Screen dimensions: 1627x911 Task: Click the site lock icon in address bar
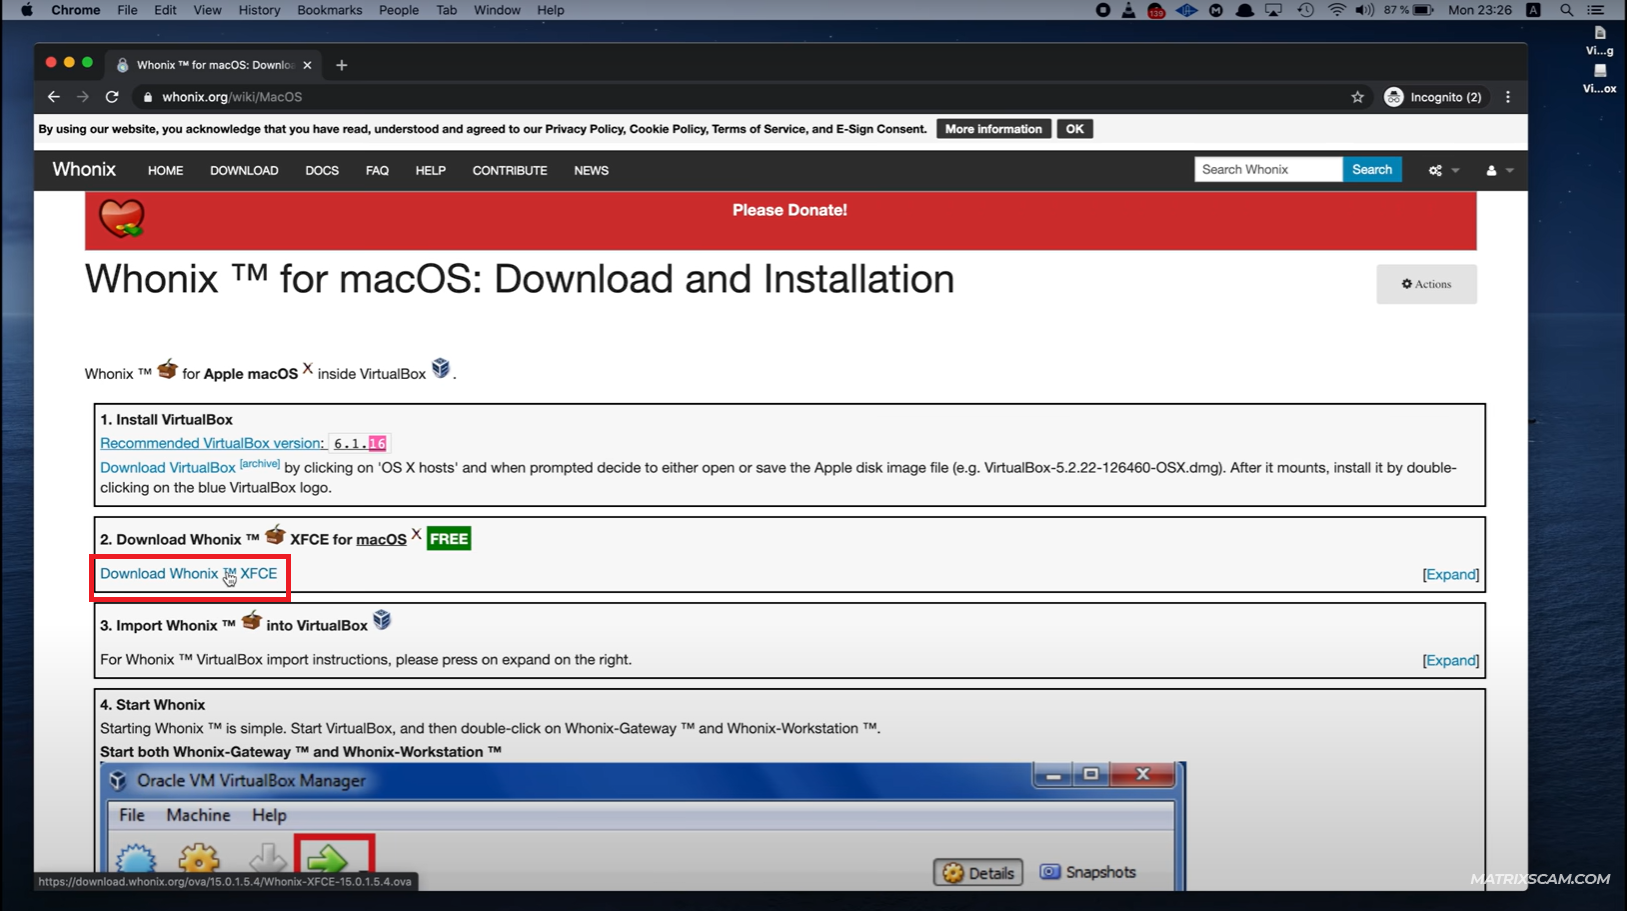click(148, 97)
